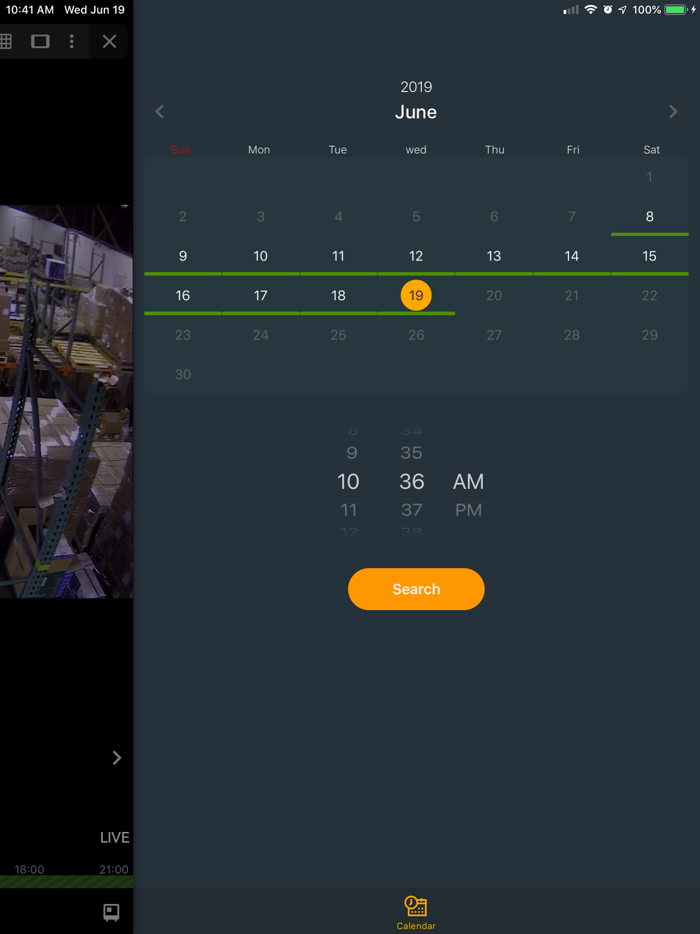
Task: Select June 10 on the calendar
Action: (260, 256)
